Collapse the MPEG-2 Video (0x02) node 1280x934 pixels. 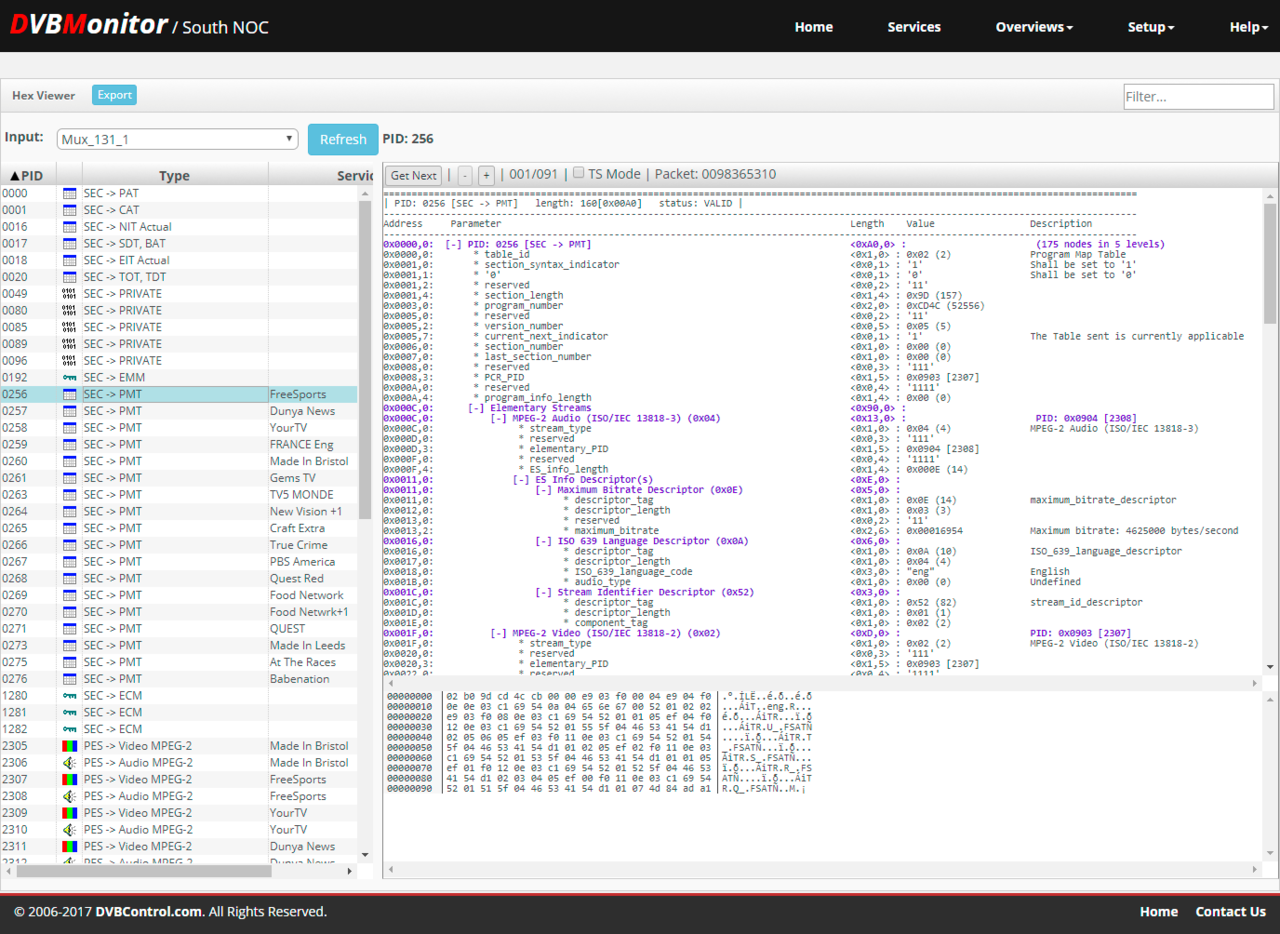pyautogui.click(x=498, y=633)
